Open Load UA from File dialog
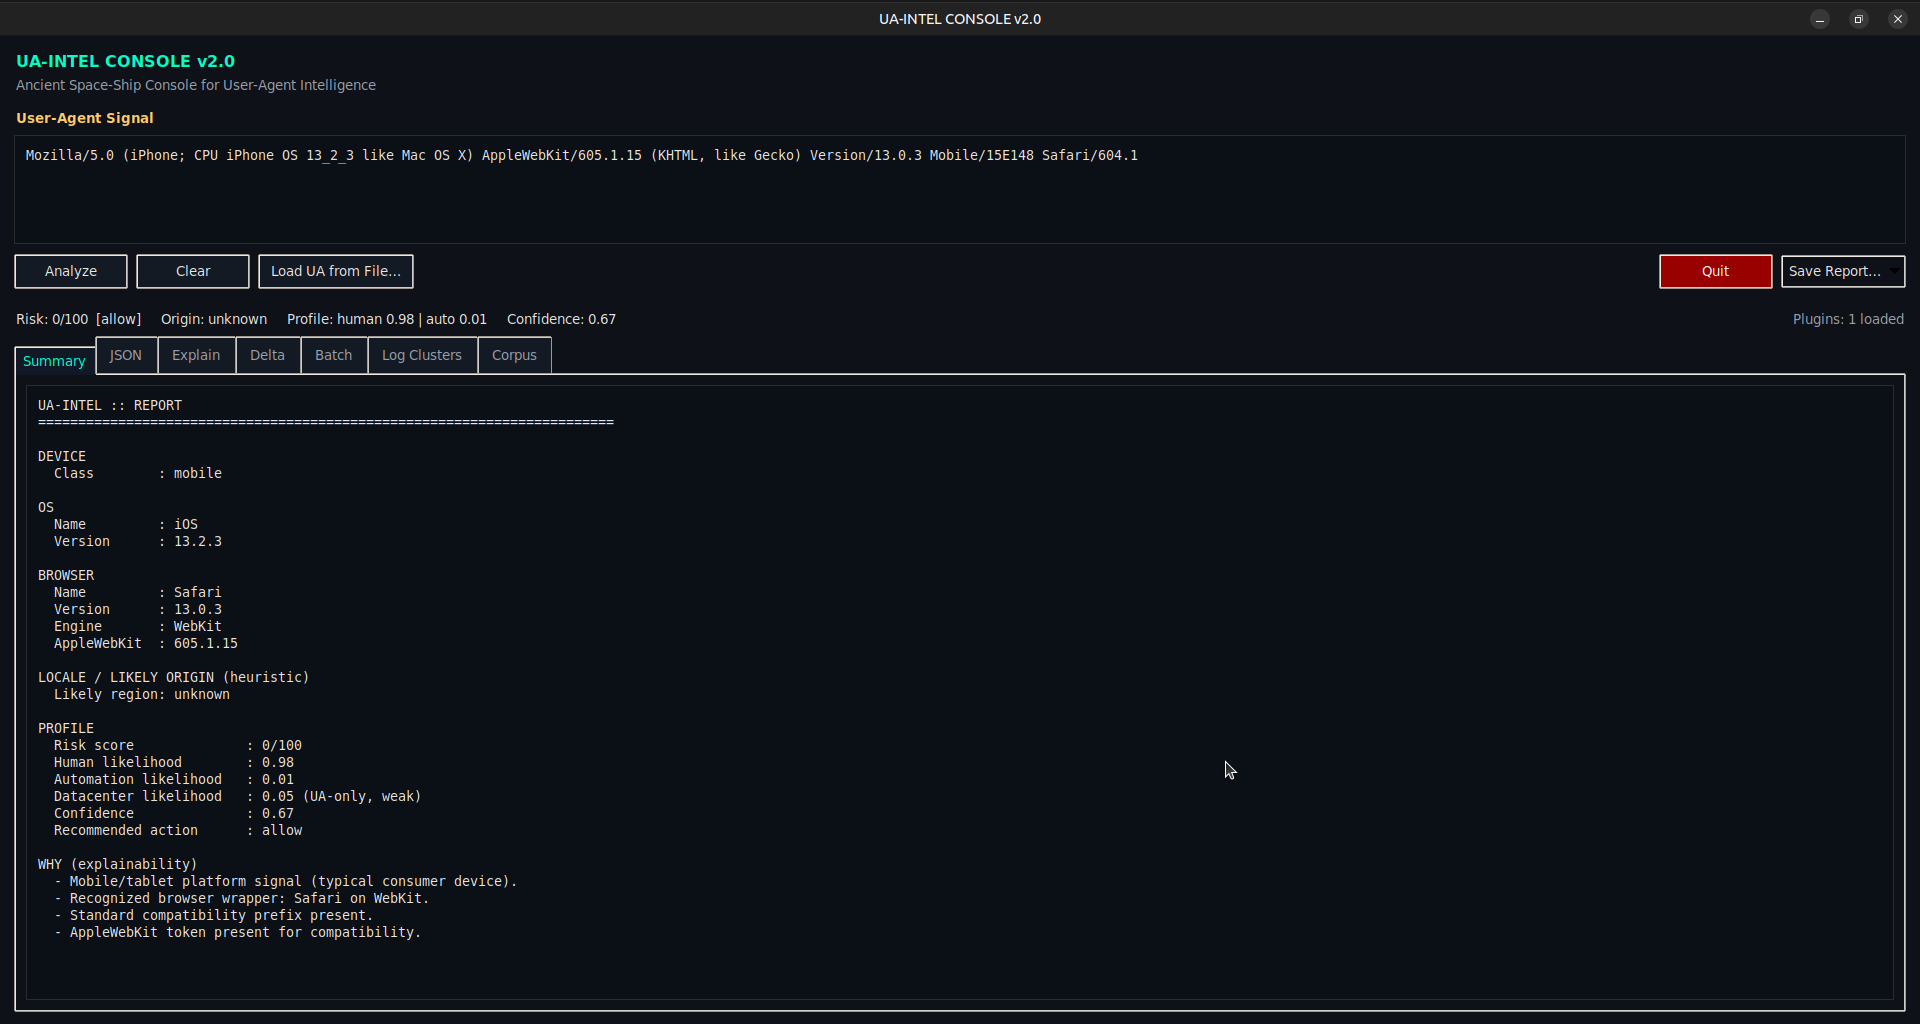1920x1024 pixels. point(335,271)
